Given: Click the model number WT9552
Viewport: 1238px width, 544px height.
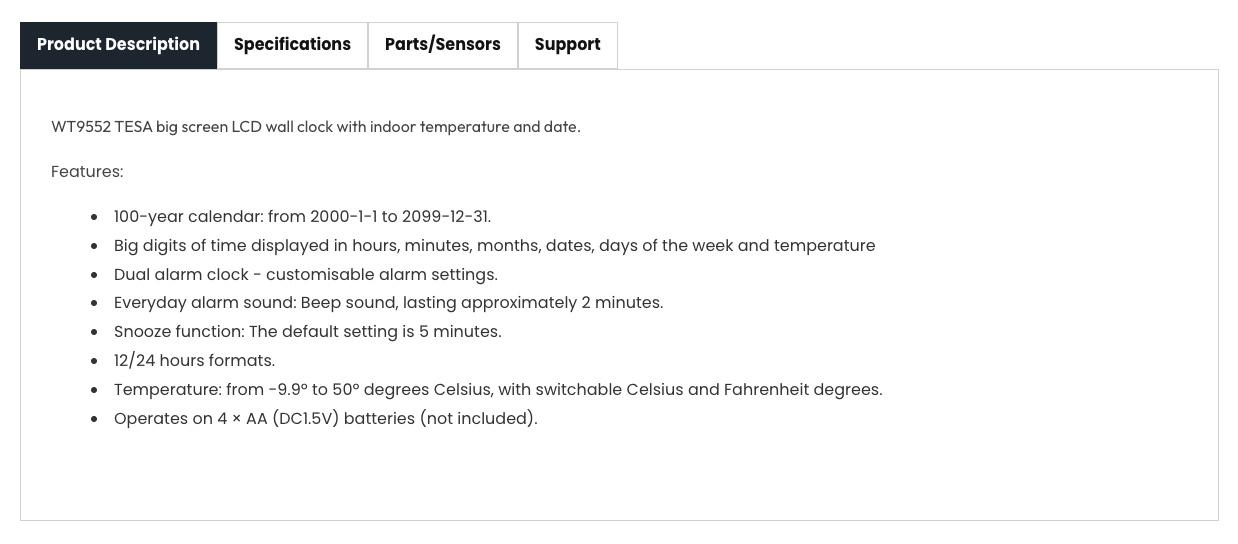Looking at the screenshot, I should pyautogui.click(x=81, y=127).
